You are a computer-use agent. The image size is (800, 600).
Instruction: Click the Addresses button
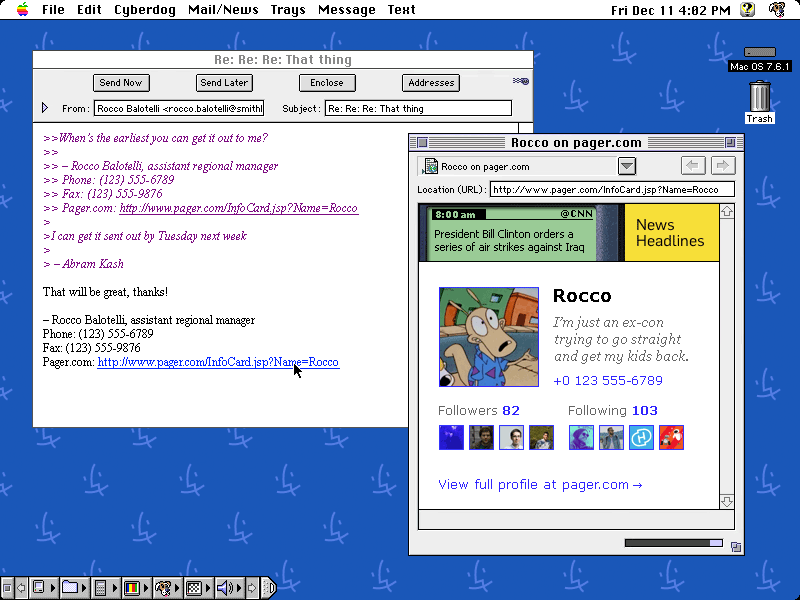click(x=431, y=83)
